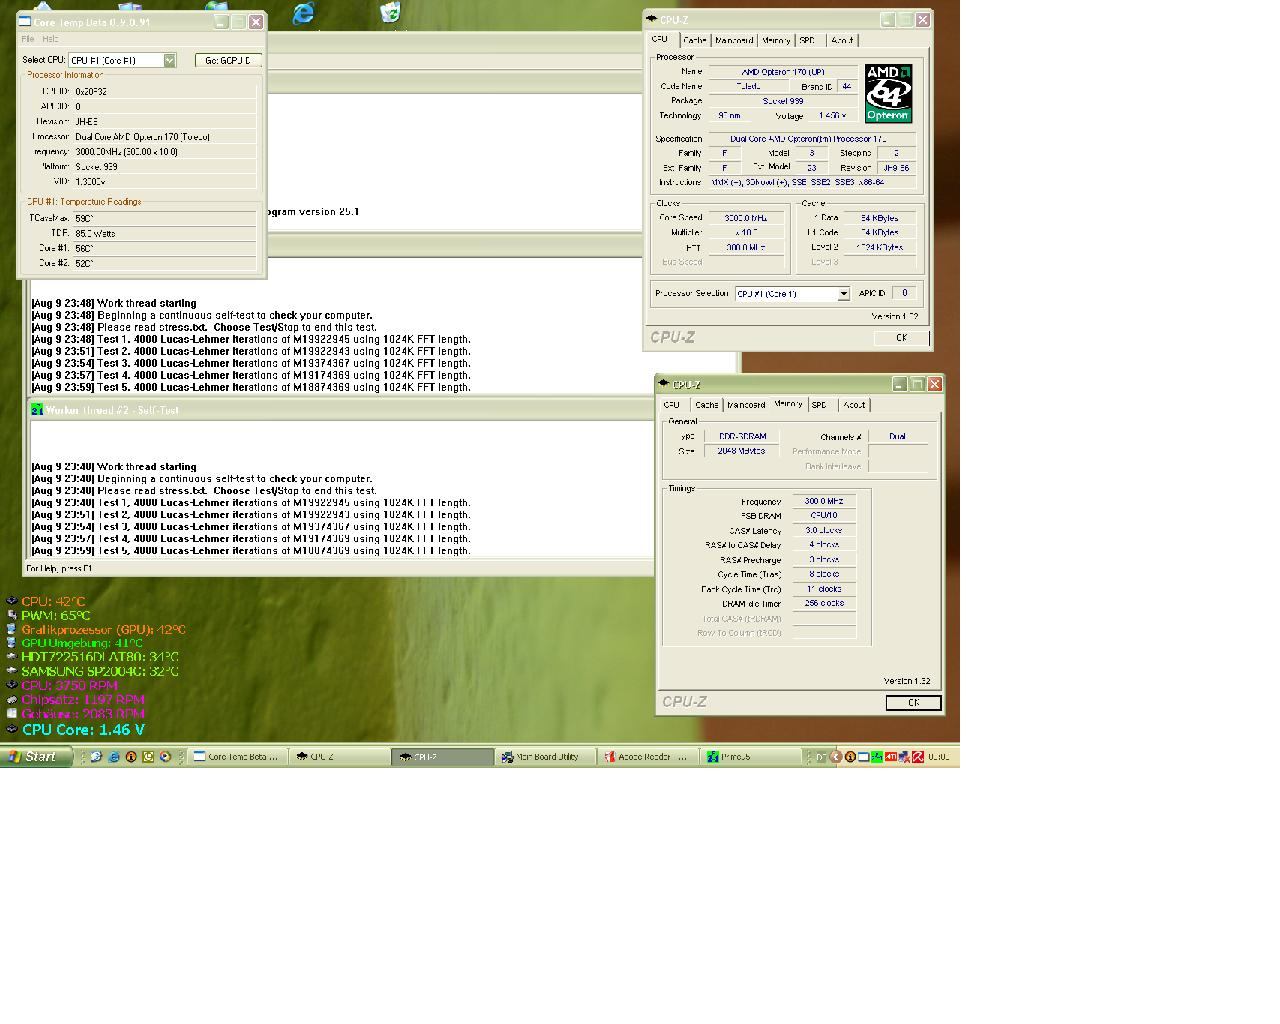
Task: Activate Main Board Utility taskbar button
Action: 545,757
